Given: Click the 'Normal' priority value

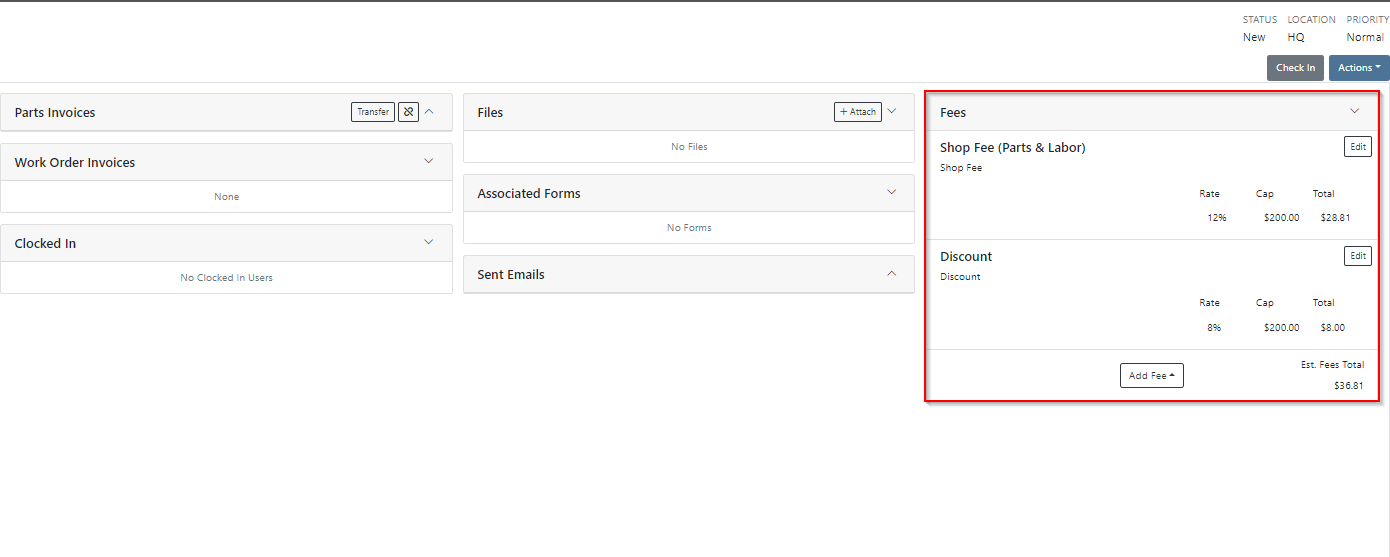Looking at the screenshot, I should coord(1365,37).
